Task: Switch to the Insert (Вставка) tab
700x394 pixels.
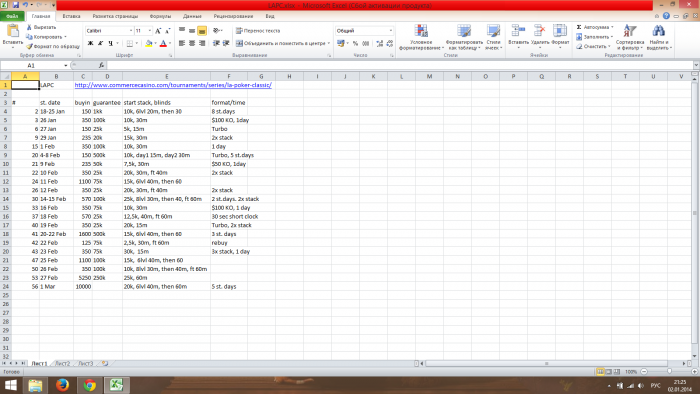Action: coord(71,16)
